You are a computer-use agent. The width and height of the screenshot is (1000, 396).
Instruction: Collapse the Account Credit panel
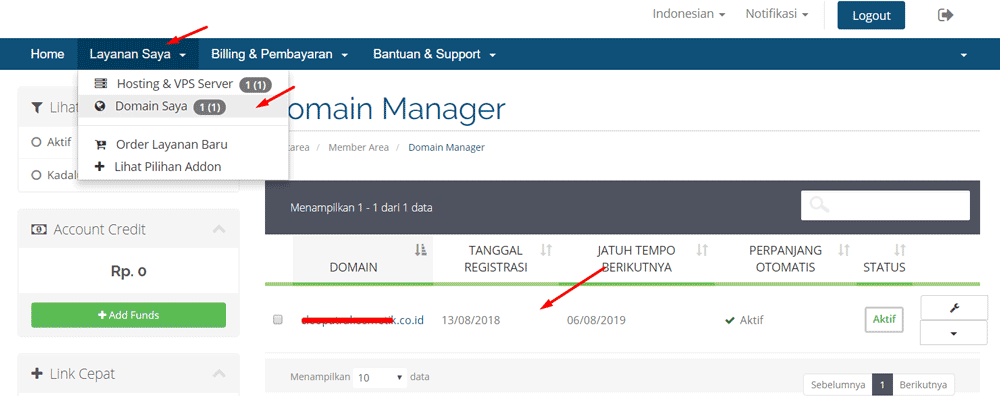[219, 229]
